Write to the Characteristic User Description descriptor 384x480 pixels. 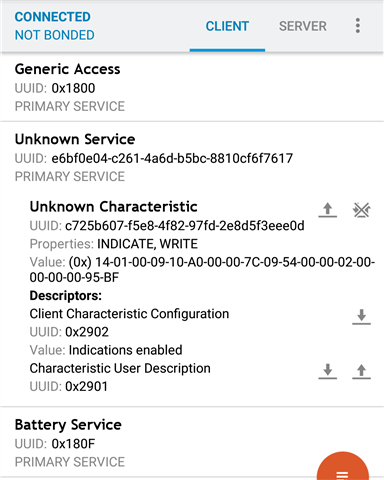click(361, 371)
